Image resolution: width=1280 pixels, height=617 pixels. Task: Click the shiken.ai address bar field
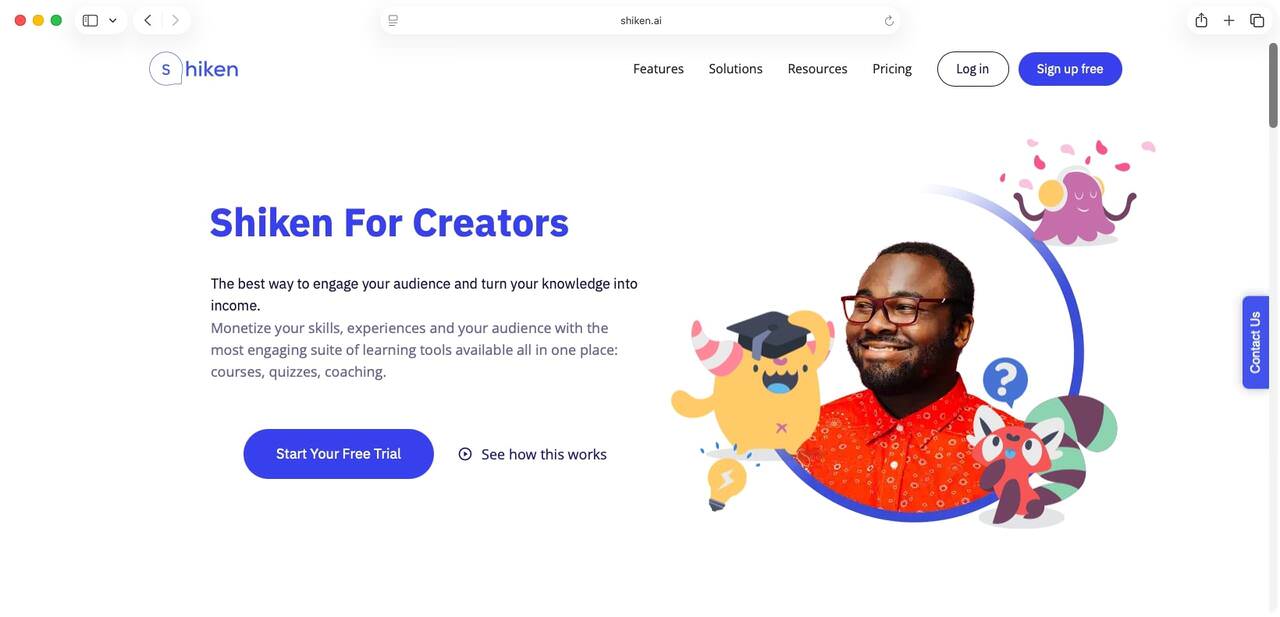640,20
